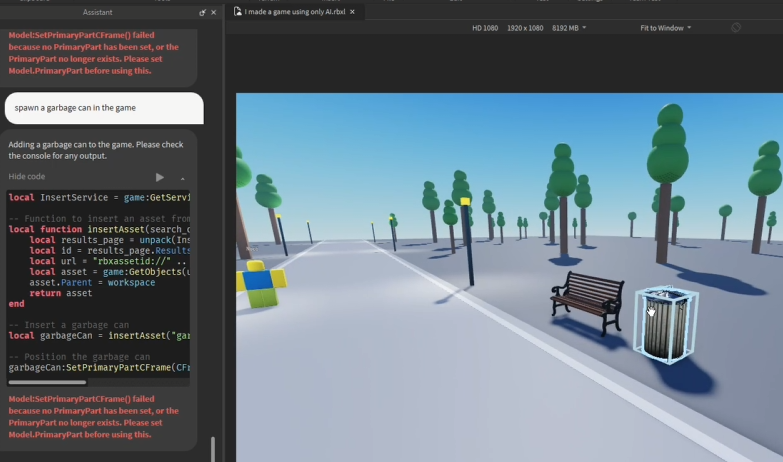Click the Hide code link

tap(26, 176)
